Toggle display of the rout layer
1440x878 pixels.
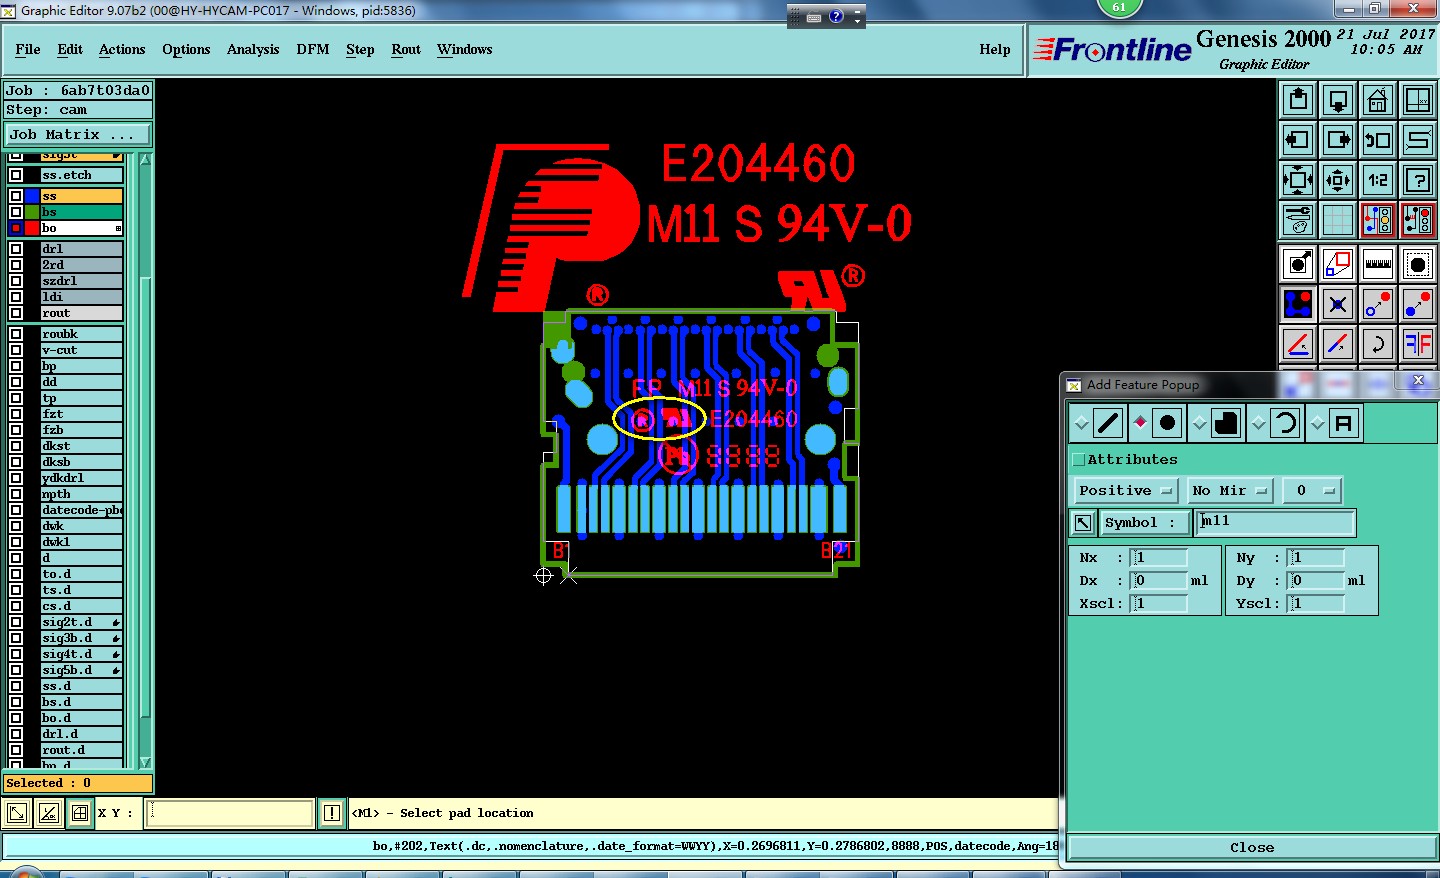pyautogui.click(x=16, y=313)
